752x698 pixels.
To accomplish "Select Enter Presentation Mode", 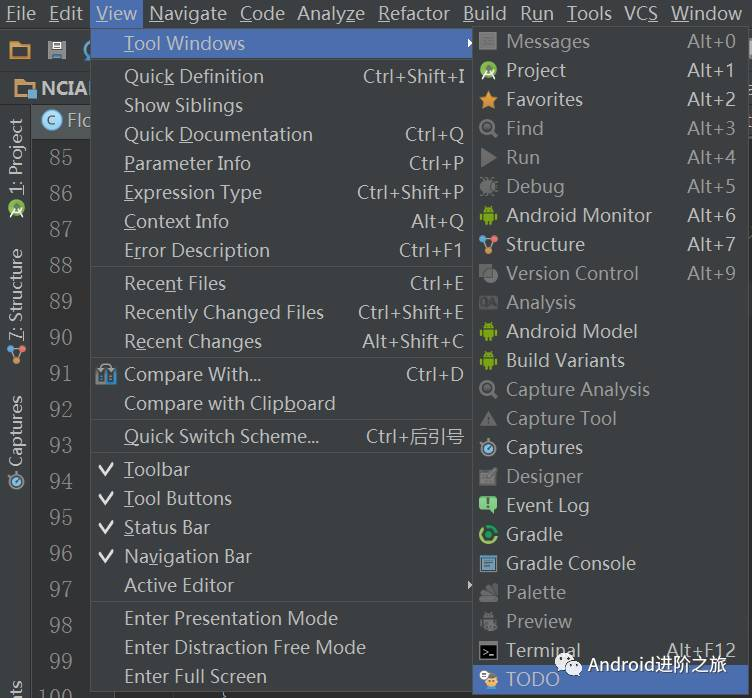I will point(282,618).
